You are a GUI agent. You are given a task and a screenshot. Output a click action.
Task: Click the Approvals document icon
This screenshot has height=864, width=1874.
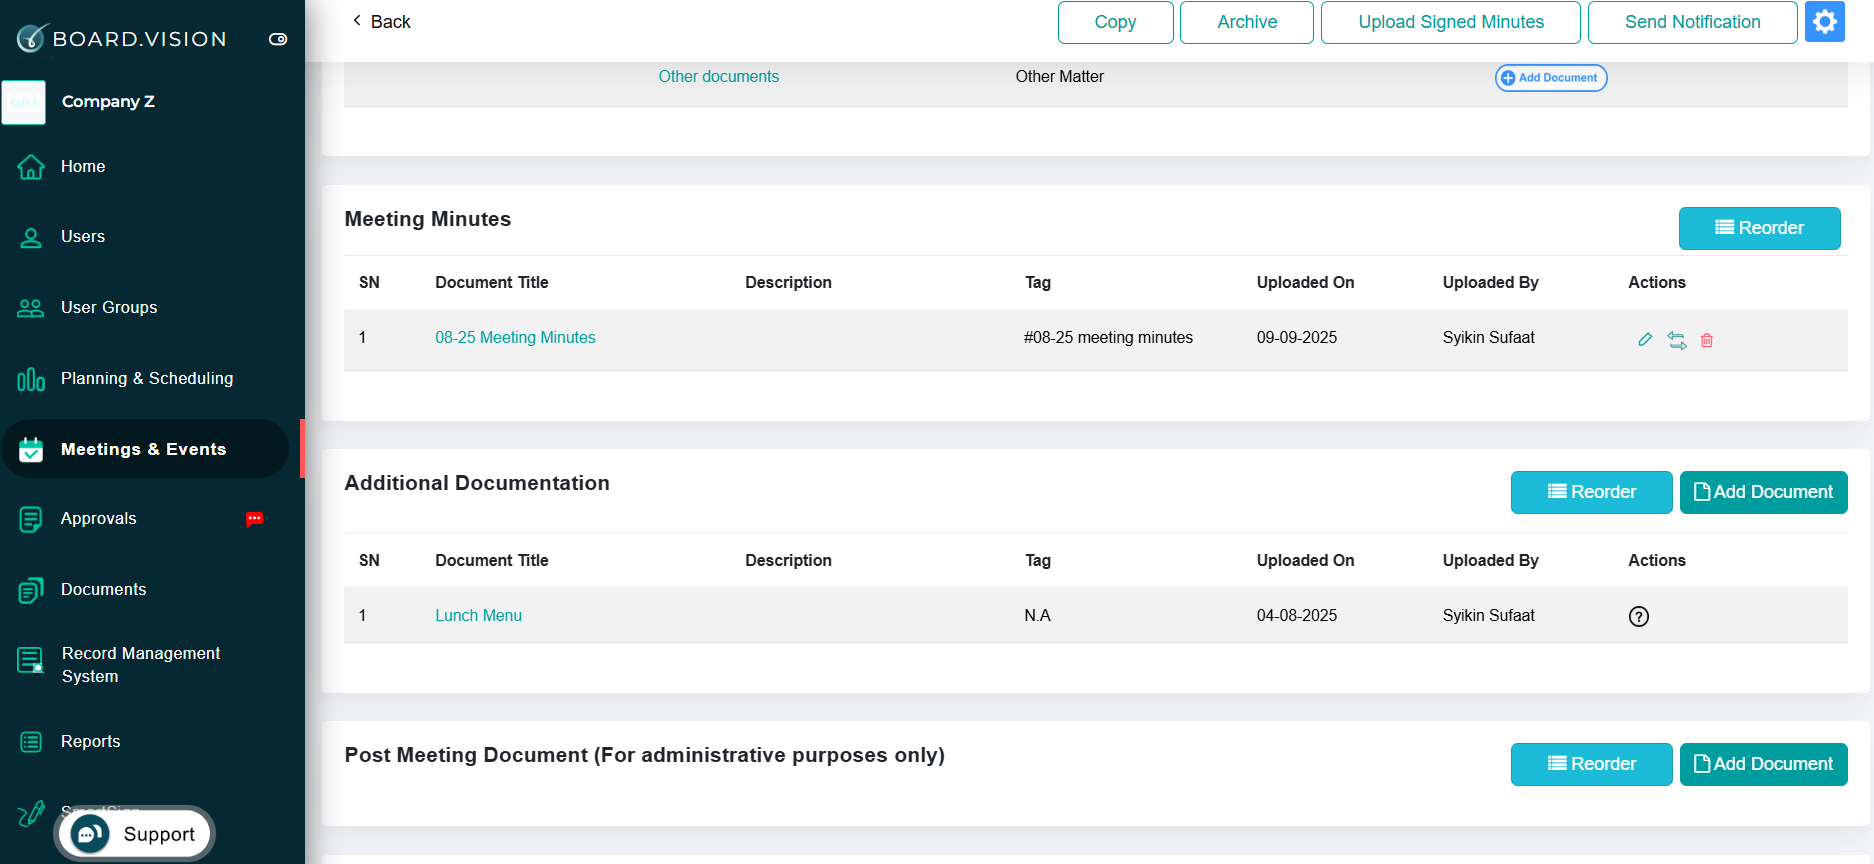31,520
